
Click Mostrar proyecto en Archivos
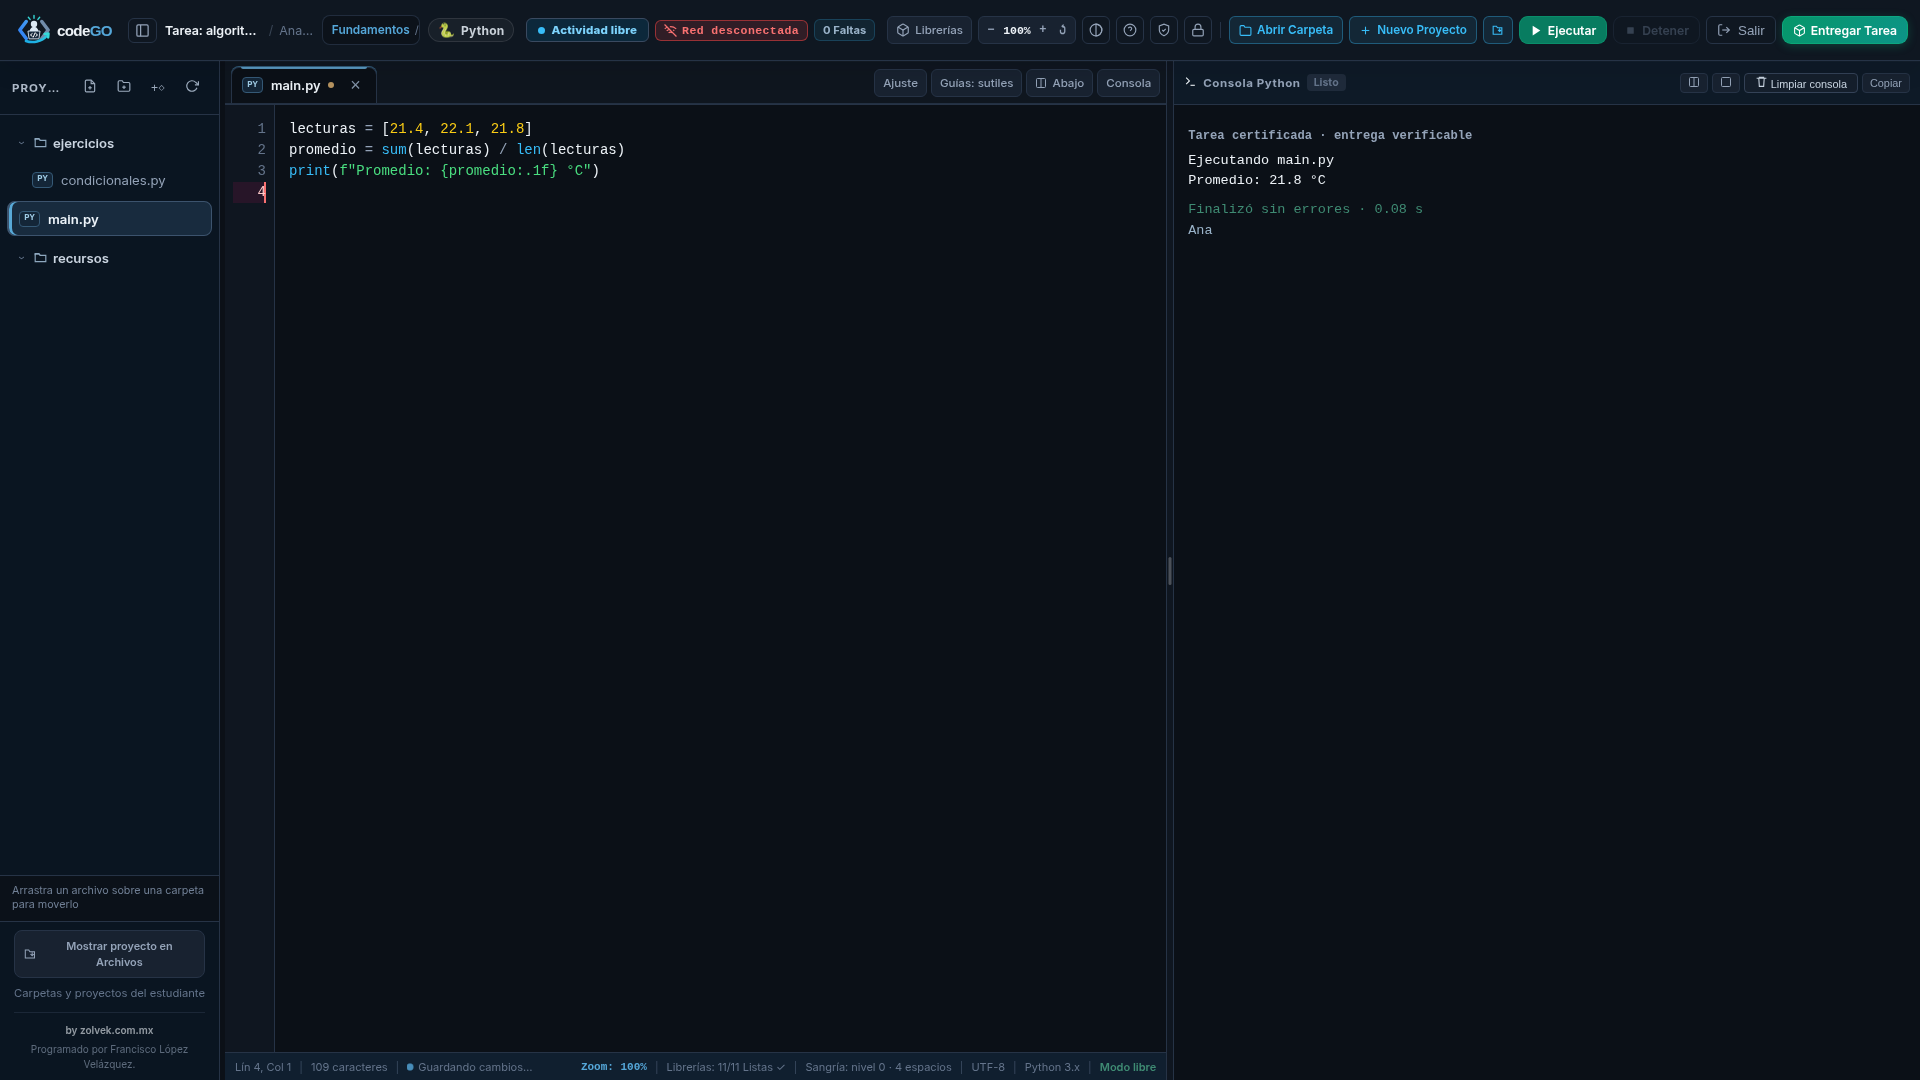click(109, 954)
